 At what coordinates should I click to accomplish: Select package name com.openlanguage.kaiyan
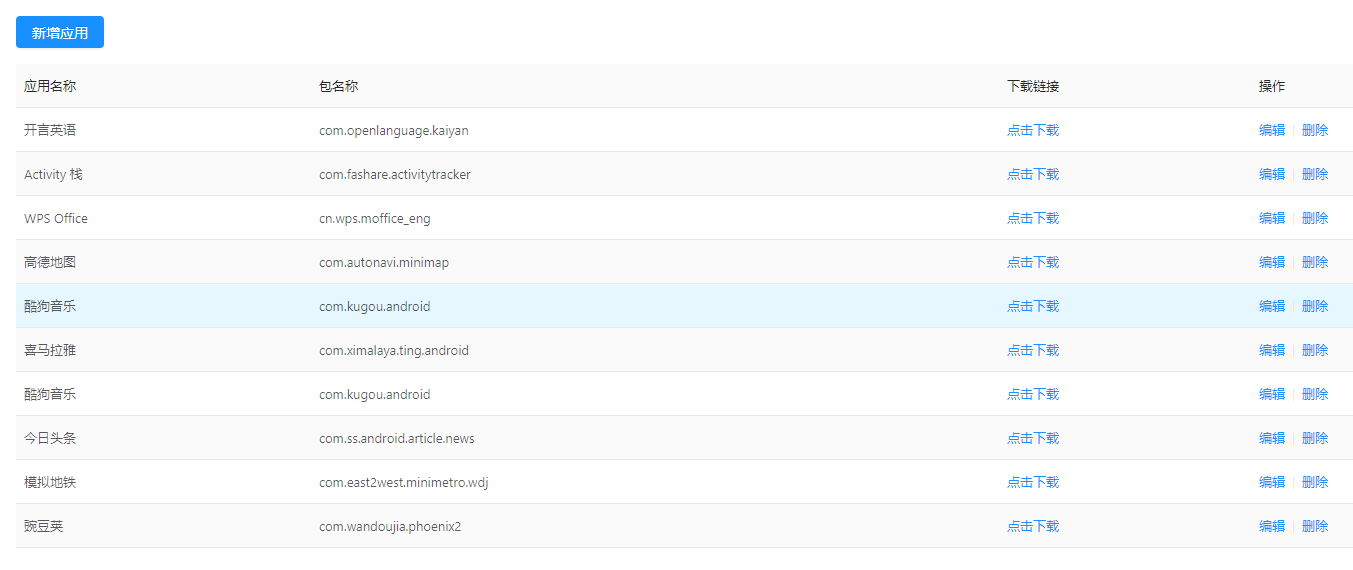pos(394,130)
